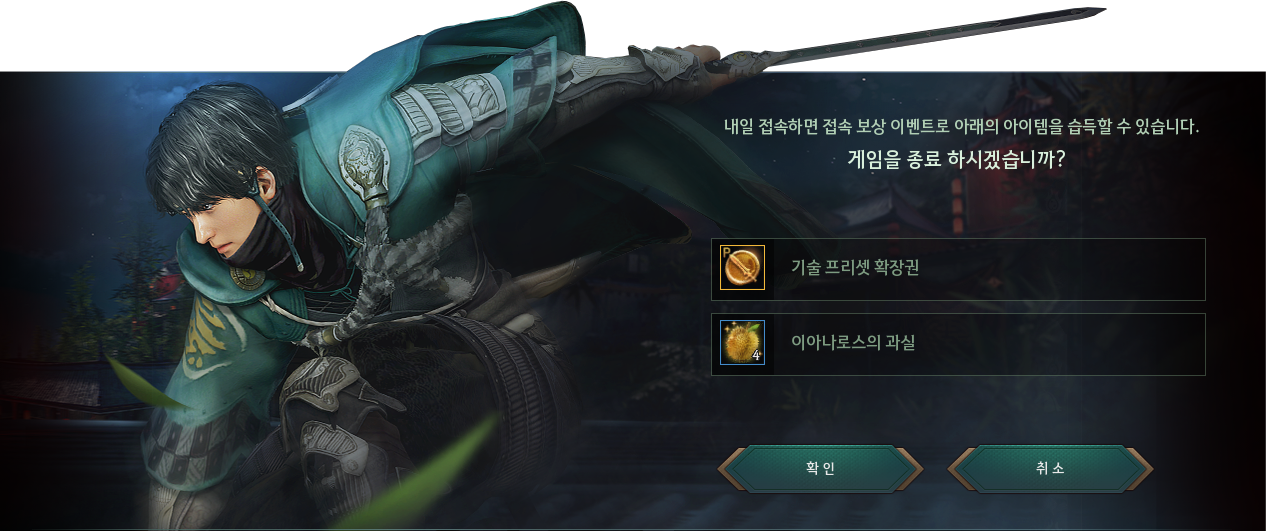The image size is (1266, 531).
Task: Select the 이아나로스의 과실 reward label
Action: coord(853,342)
